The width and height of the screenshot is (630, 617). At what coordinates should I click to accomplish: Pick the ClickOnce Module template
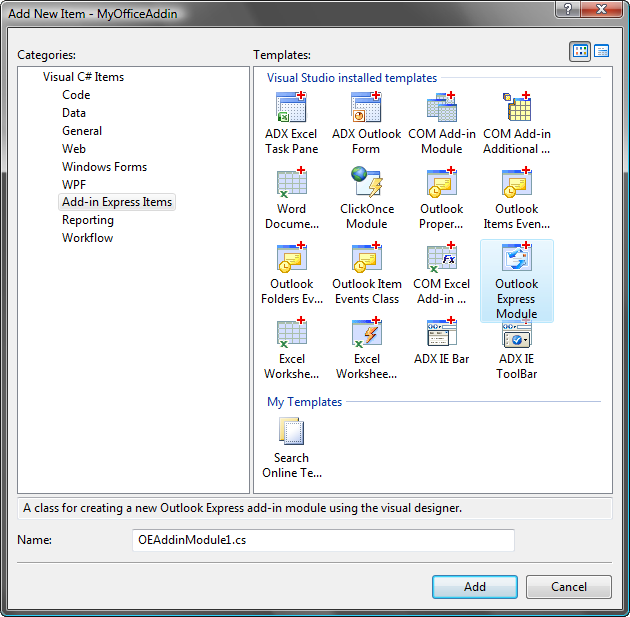(366, 198)
